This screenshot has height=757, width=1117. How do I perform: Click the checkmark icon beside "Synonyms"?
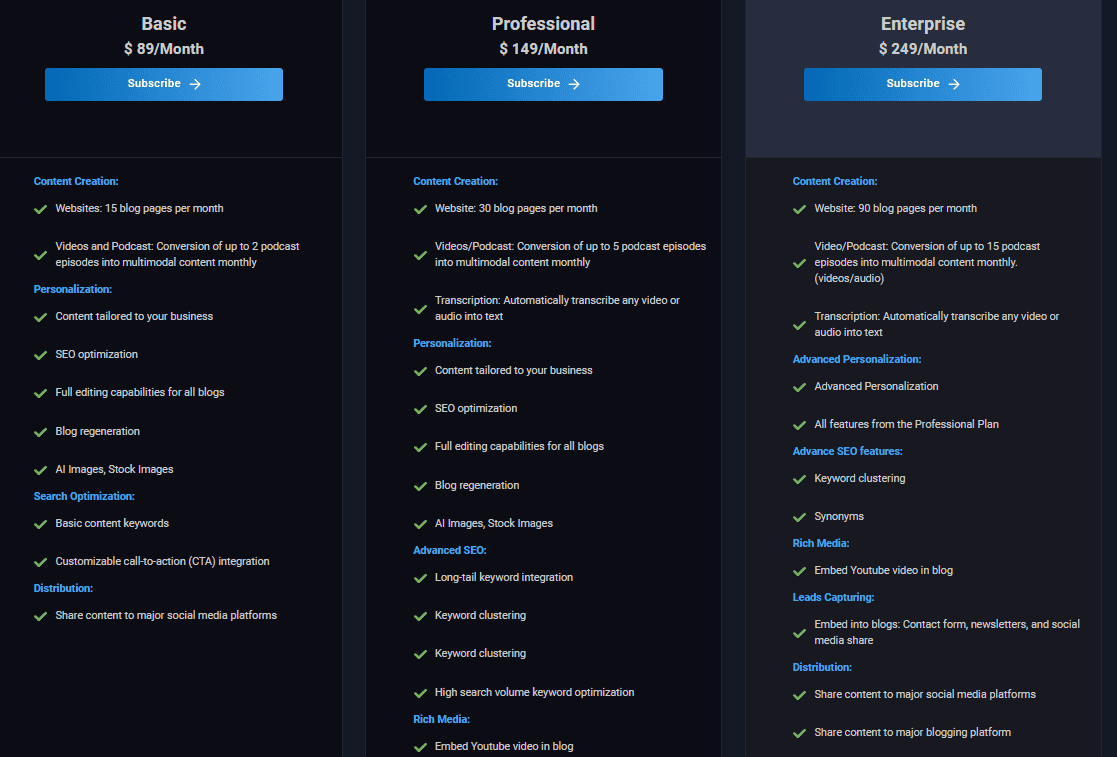[800, 517]
